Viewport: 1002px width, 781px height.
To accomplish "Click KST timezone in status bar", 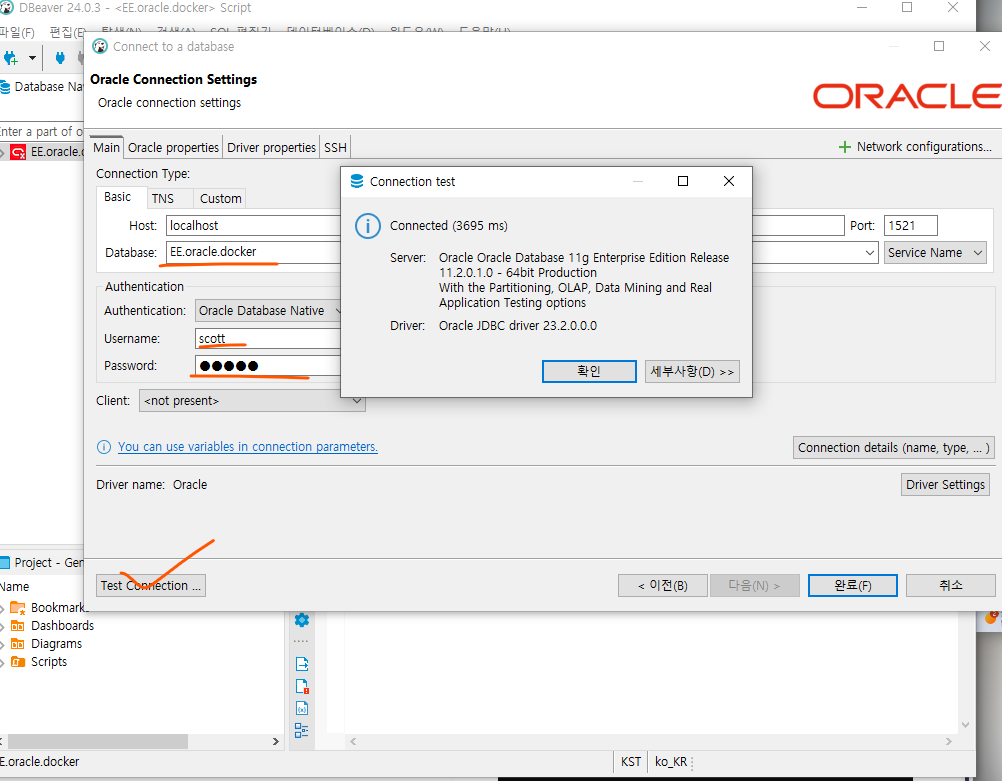I will [631, 762].
